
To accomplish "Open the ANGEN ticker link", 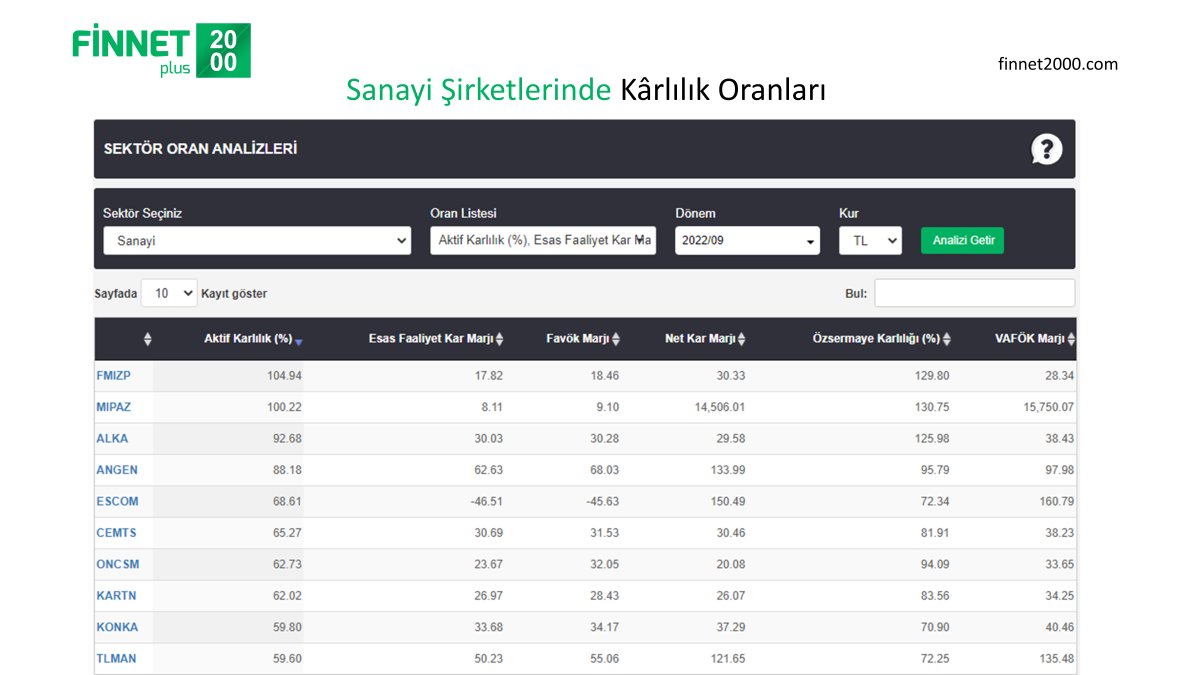I will point(117,470).
